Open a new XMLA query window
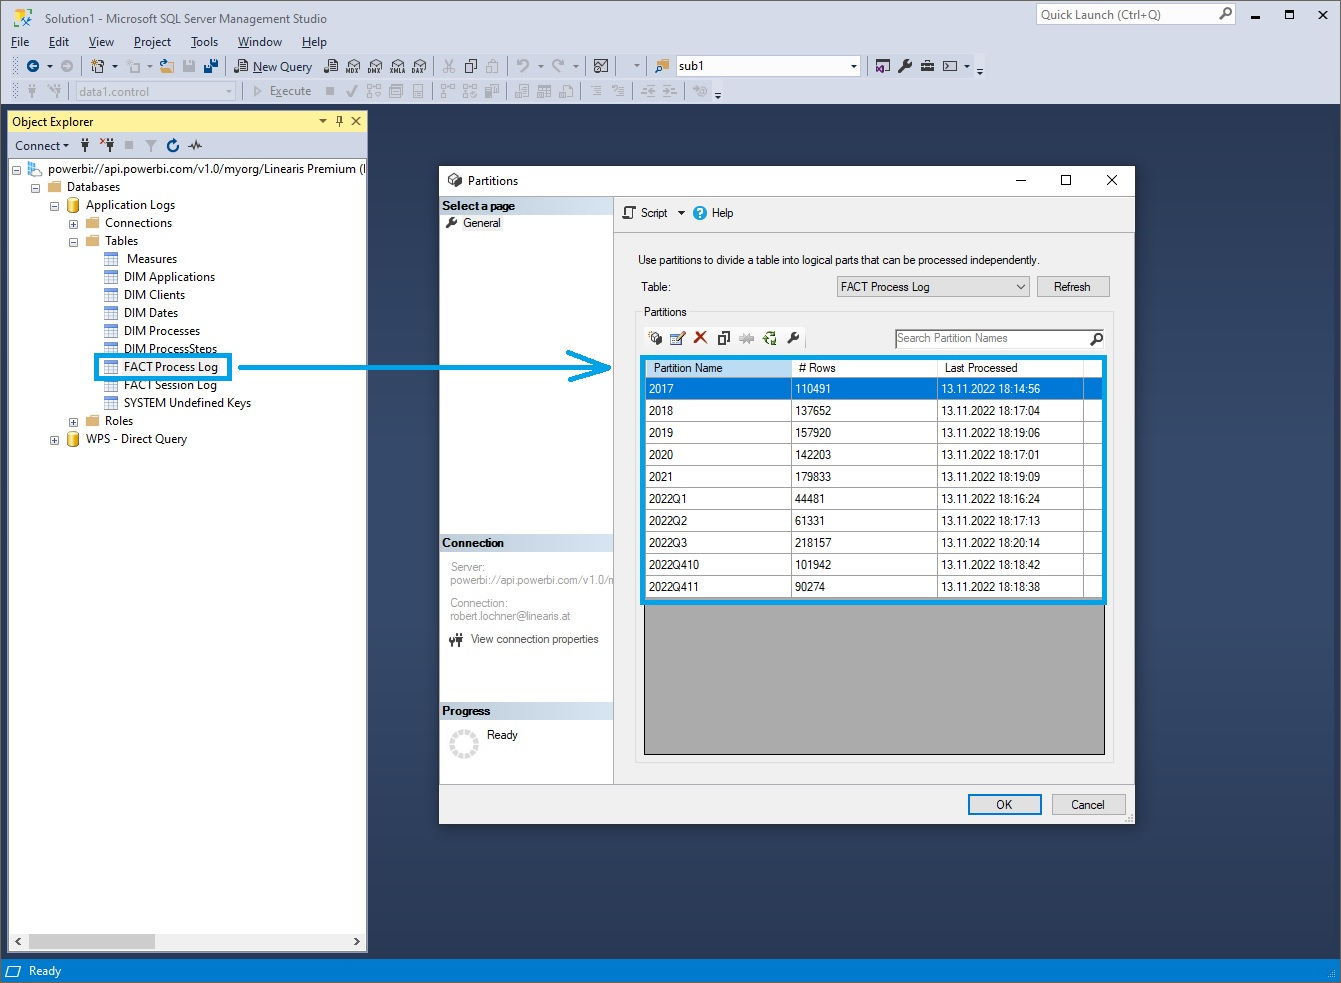The height and width of the screenshot is (983, 1341). click(398, 66)
